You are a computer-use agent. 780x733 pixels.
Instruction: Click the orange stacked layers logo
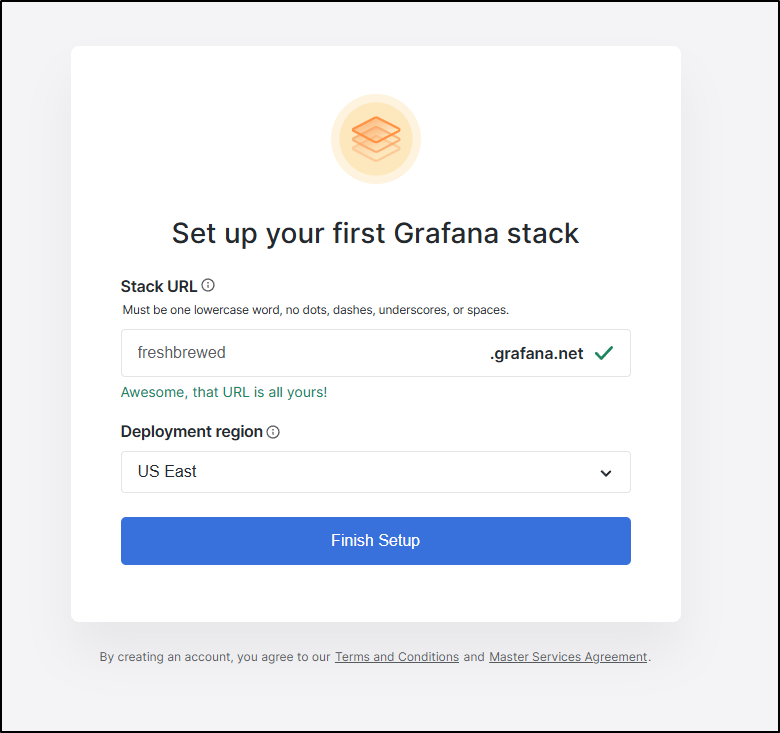[376, 139]
